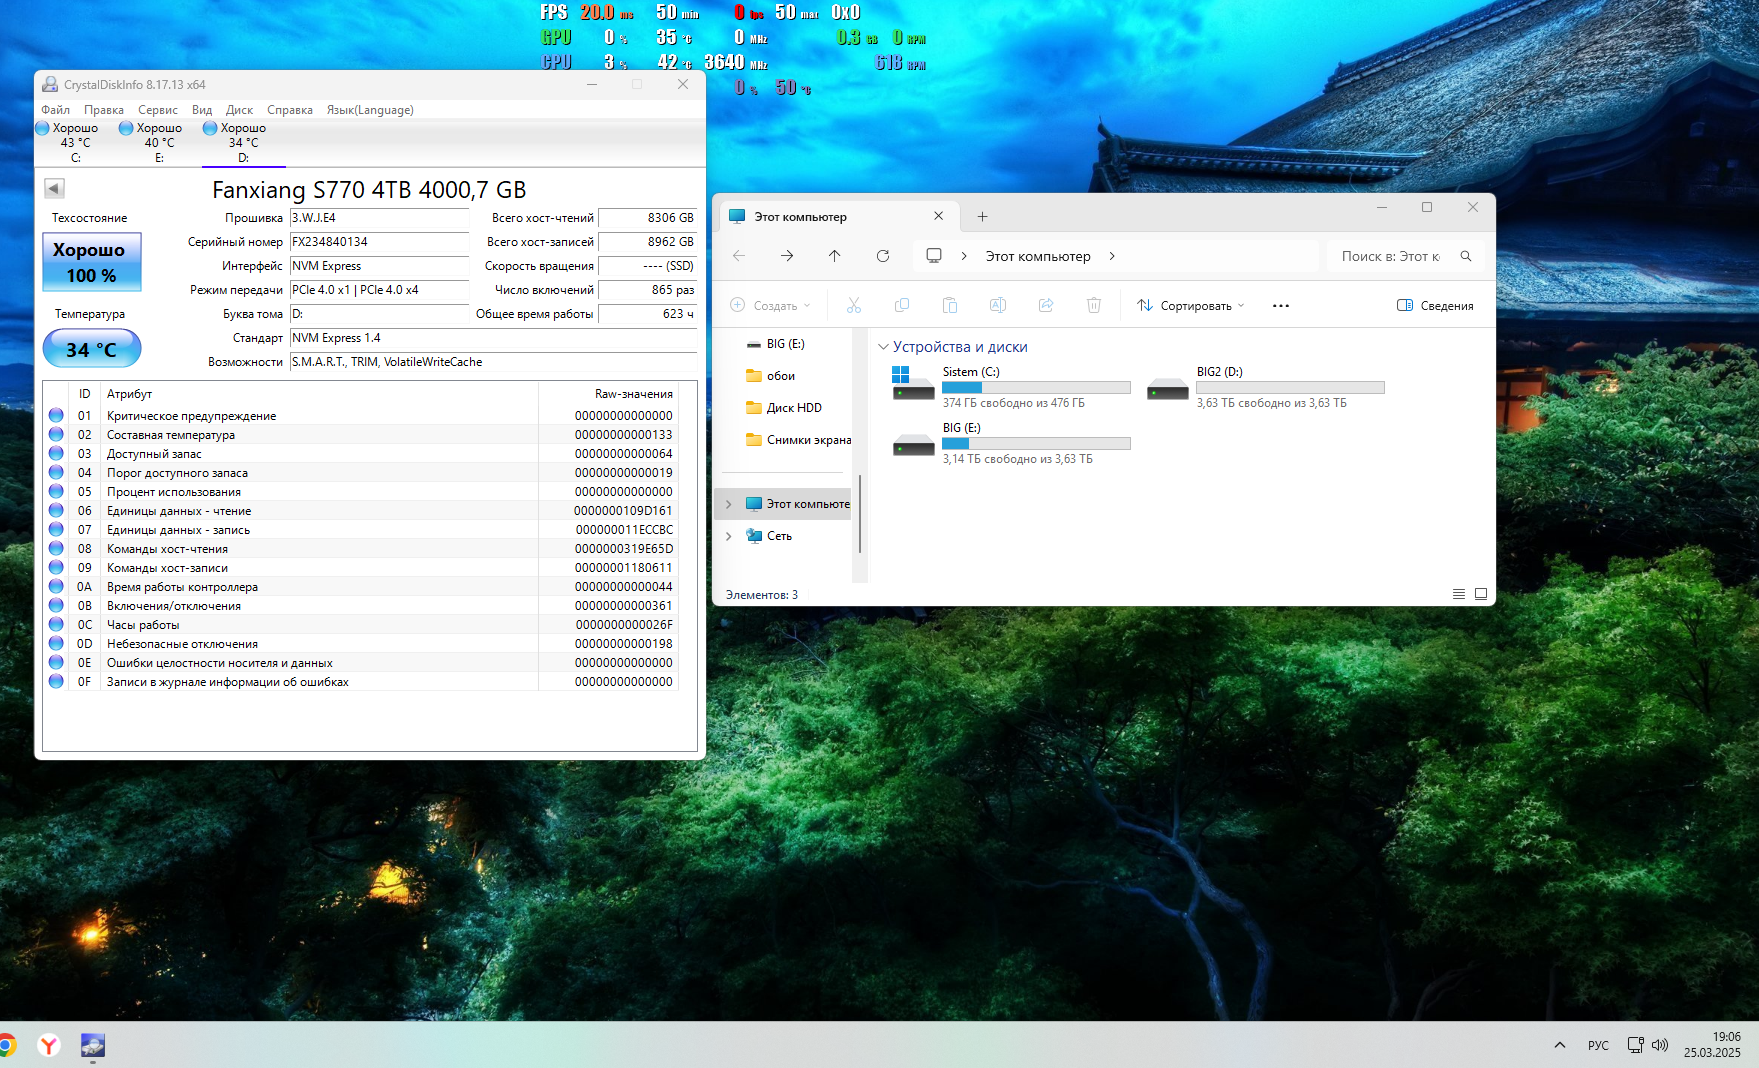
Task: Click the monitor icon in the address bar
Action: point(934,256)
